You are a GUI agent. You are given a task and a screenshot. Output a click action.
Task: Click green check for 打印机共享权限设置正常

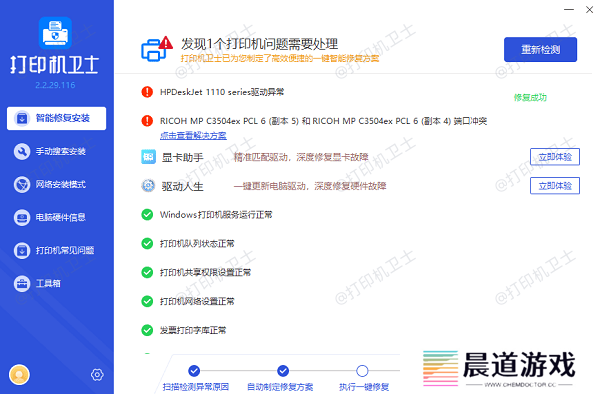point(147,272)
